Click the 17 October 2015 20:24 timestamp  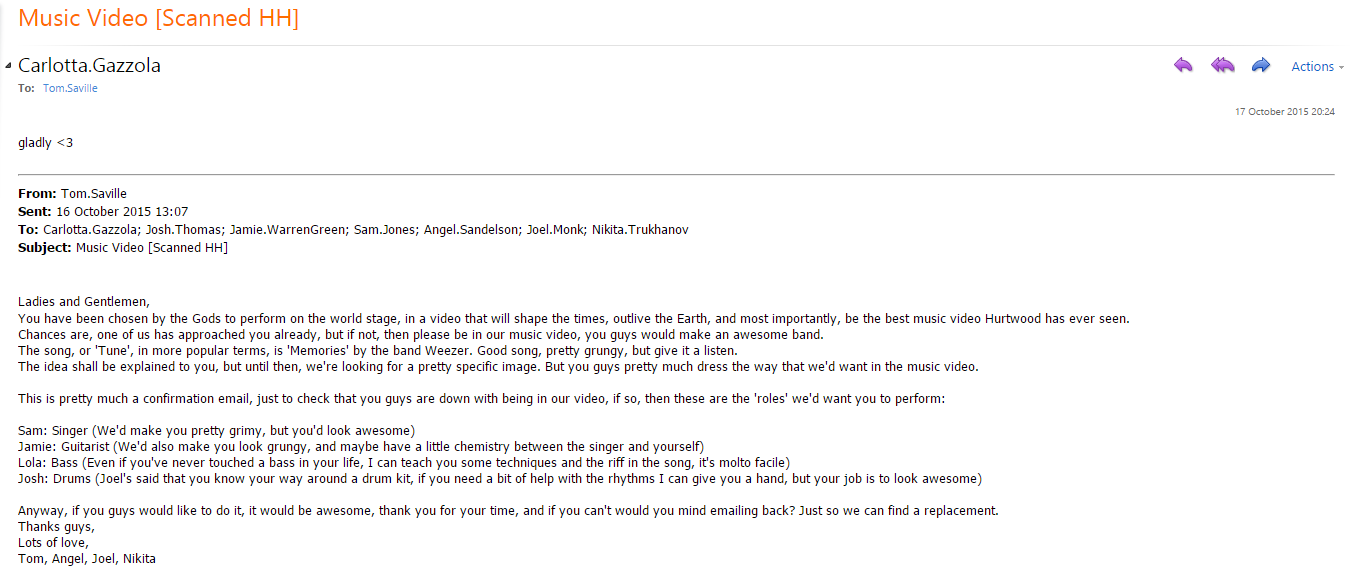tap(1284, 112)
